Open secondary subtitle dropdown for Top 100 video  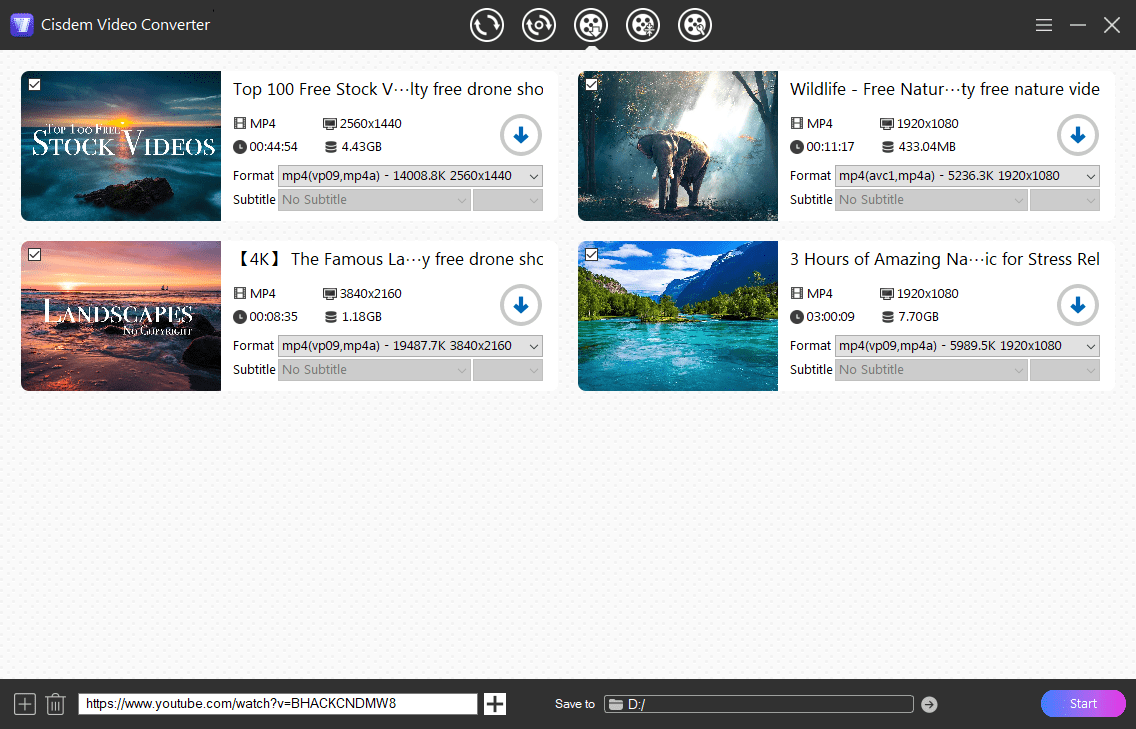click(508, 200)
